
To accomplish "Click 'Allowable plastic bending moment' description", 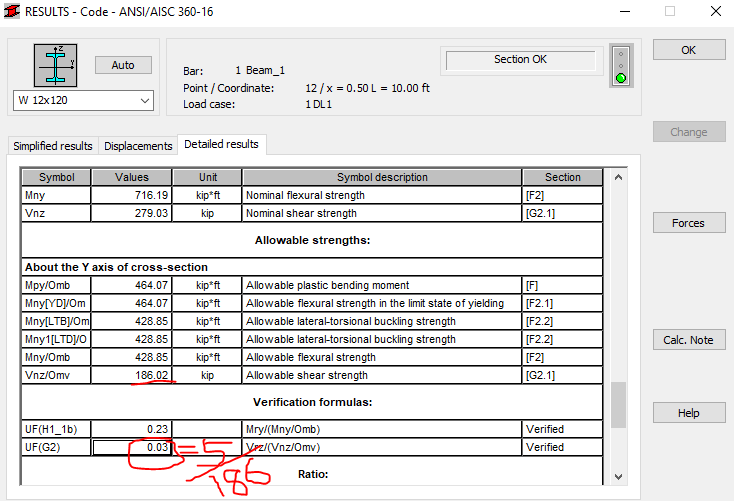I will click(x=328, y=285).
